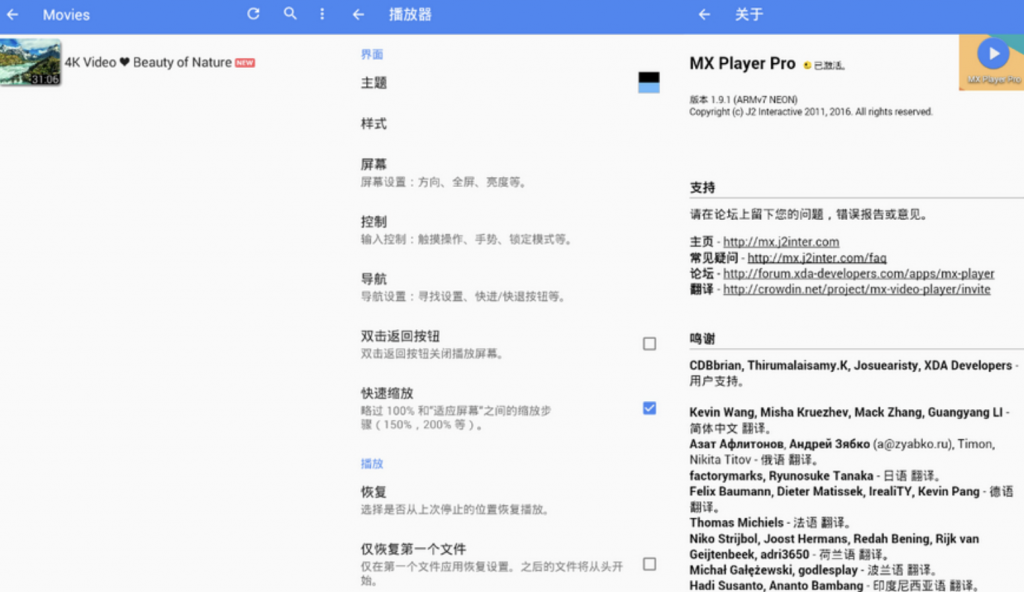1024x592 pixels.
Task: Click the 关于 title in the toolbar
Action: [749, 14]
